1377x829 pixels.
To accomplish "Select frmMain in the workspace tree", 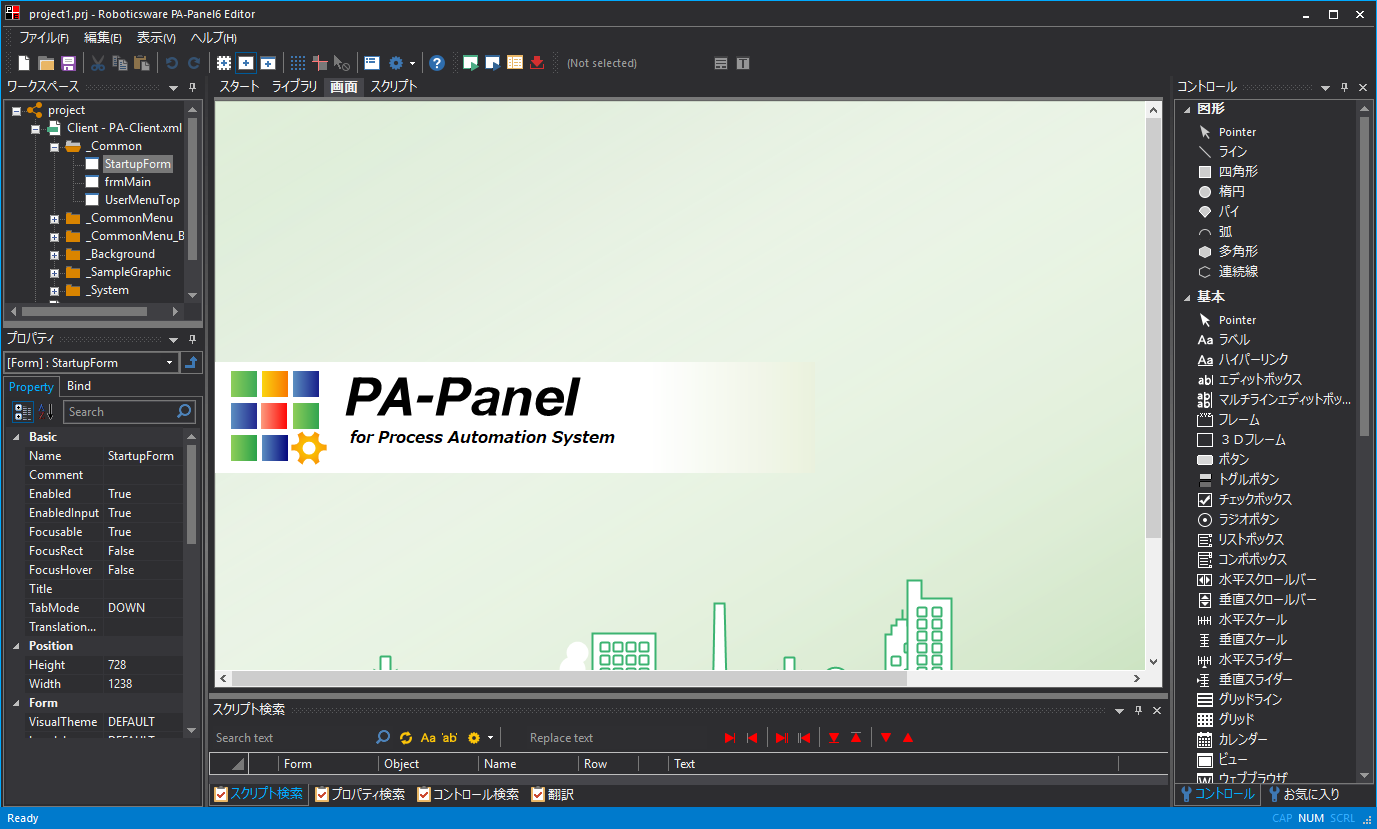I will pos(128,182).
